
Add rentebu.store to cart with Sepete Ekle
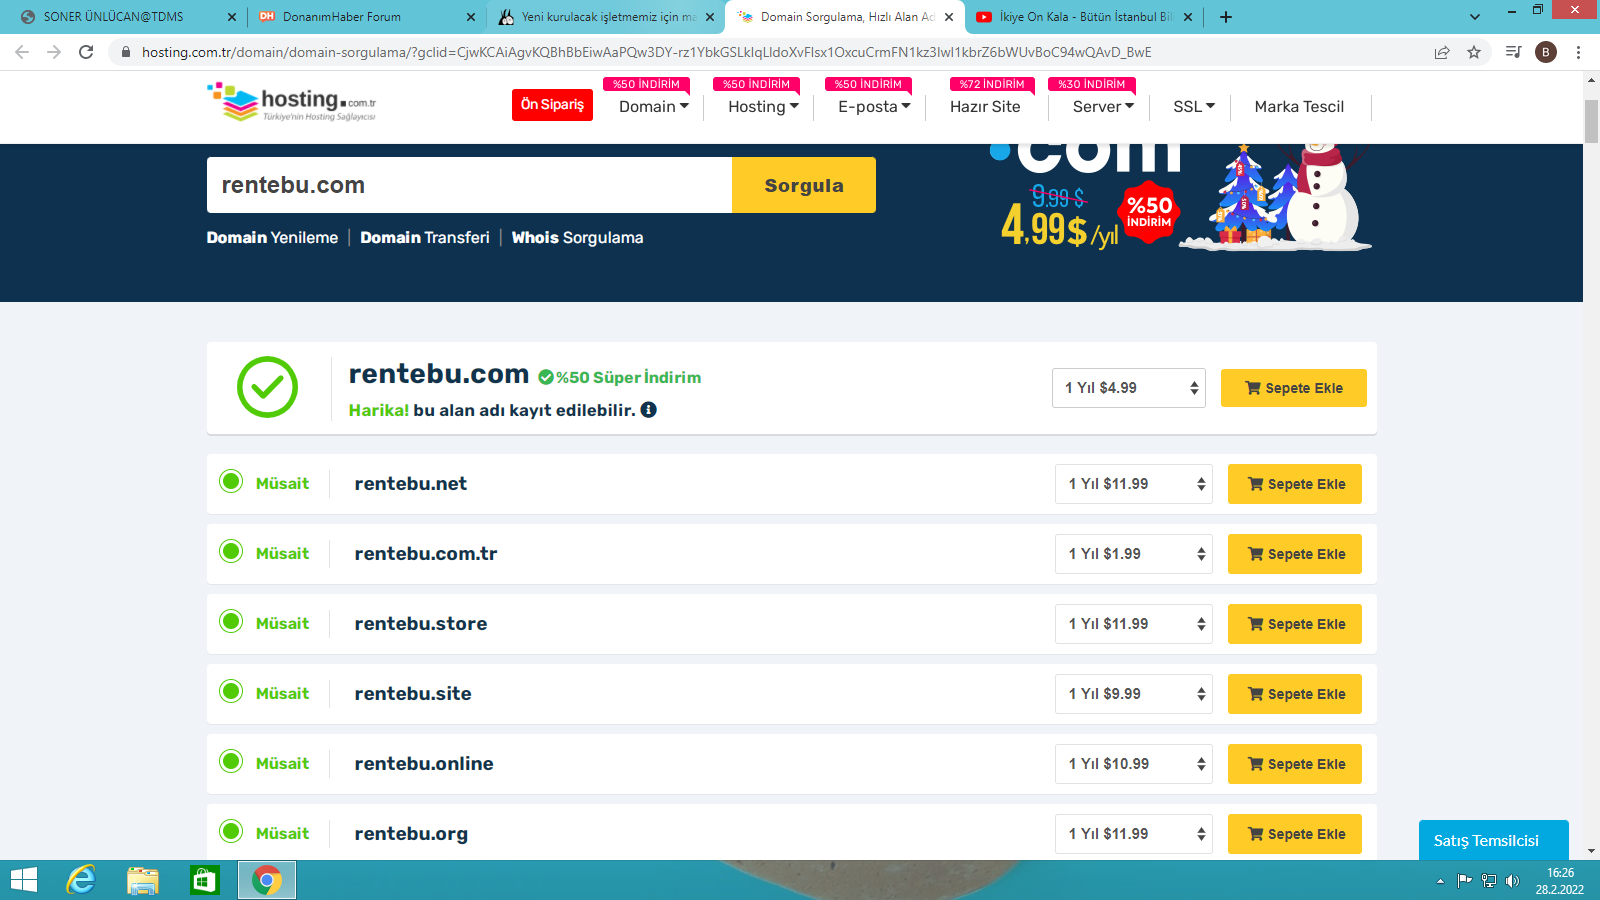(1295, 624)
